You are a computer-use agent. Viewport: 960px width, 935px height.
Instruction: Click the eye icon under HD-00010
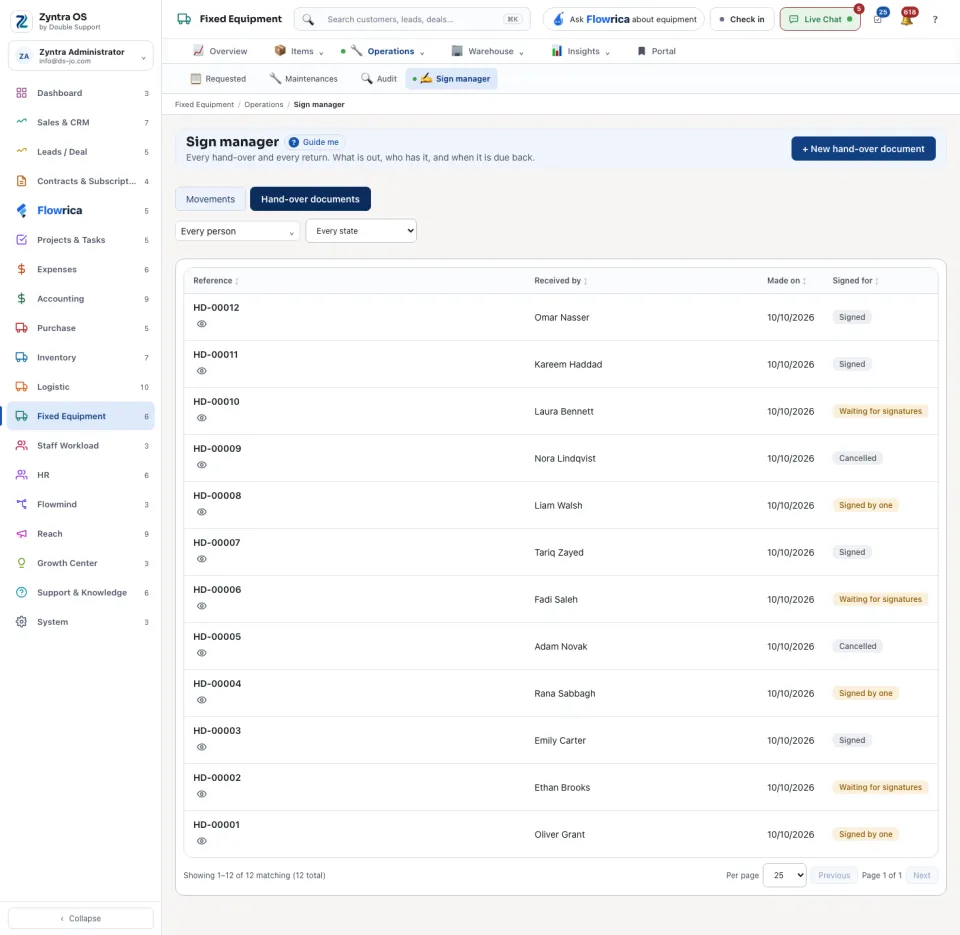point(201,418)
